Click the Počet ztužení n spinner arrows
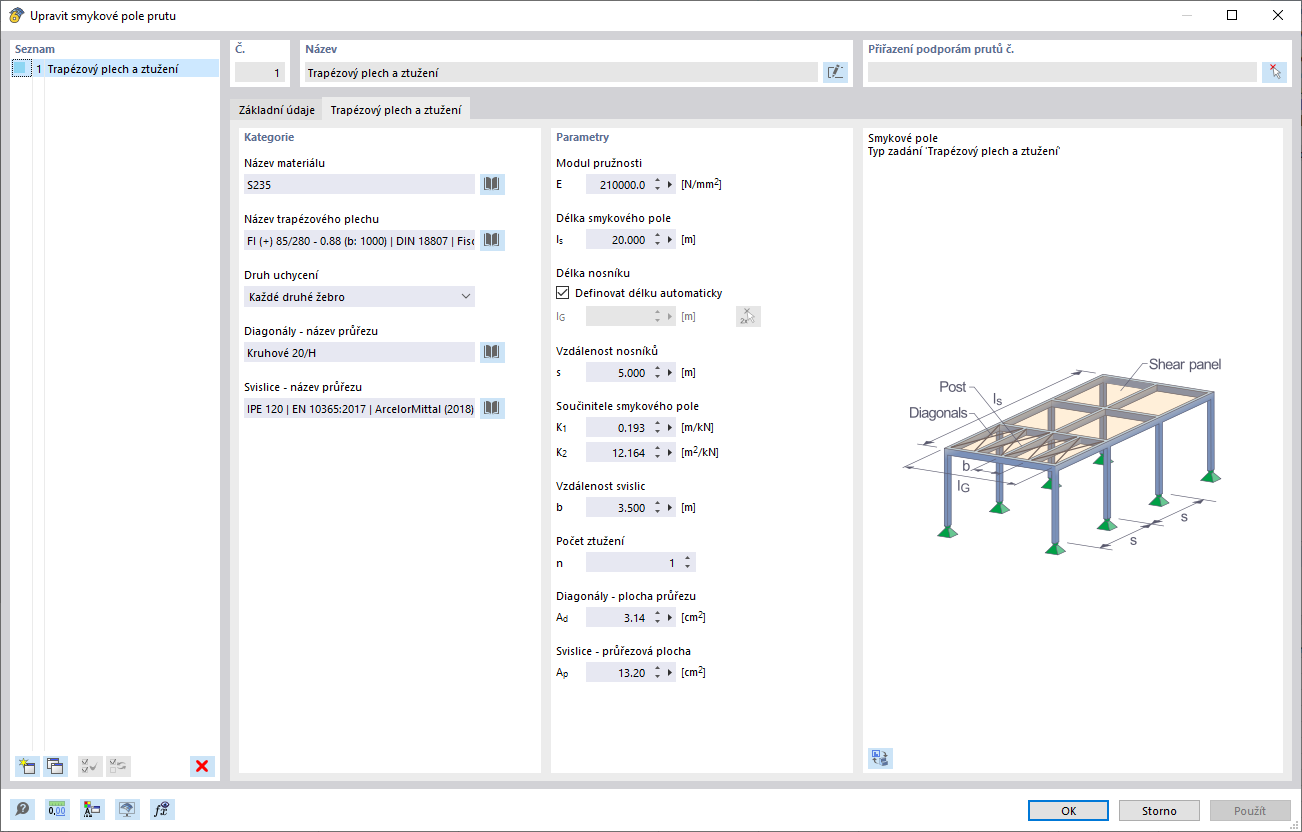Screen dimensions: 1302x832 (688, 563)
